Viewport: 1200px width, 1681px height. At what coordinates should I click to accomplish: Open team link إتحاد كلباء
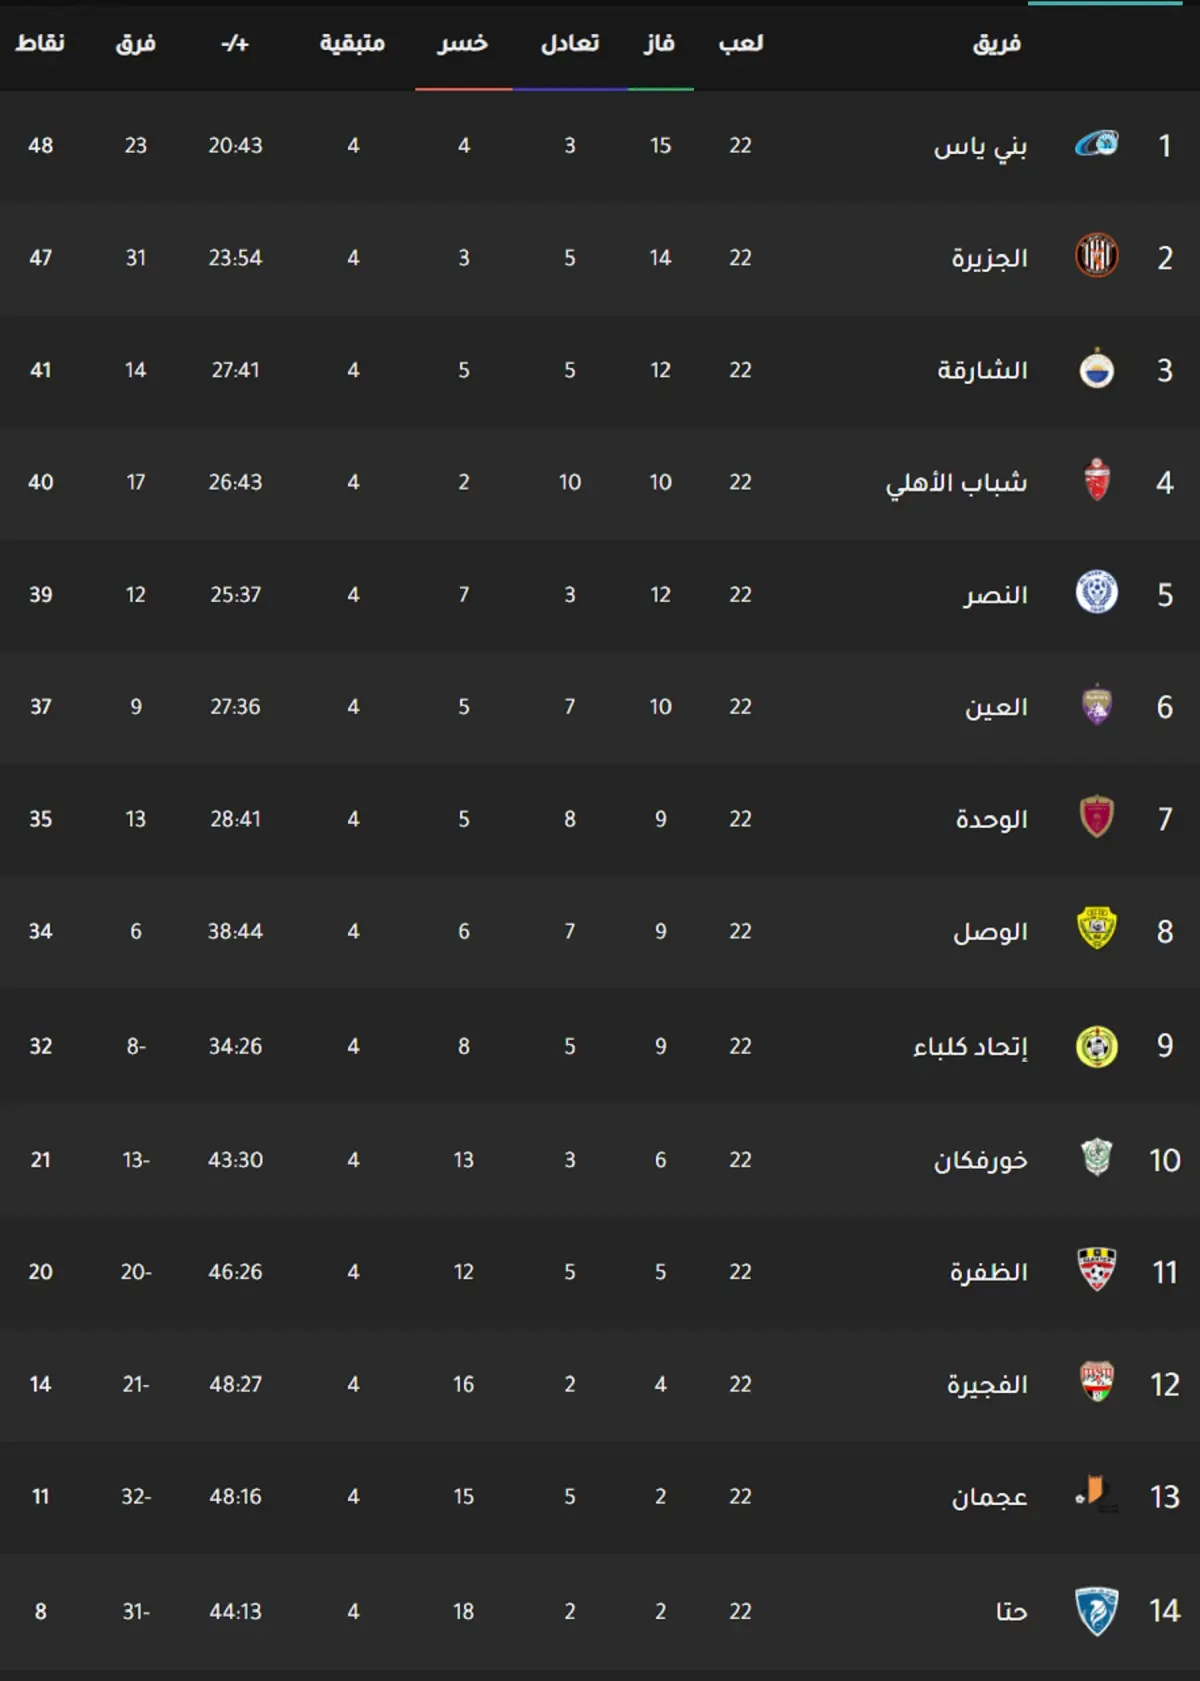[970, 1046]
